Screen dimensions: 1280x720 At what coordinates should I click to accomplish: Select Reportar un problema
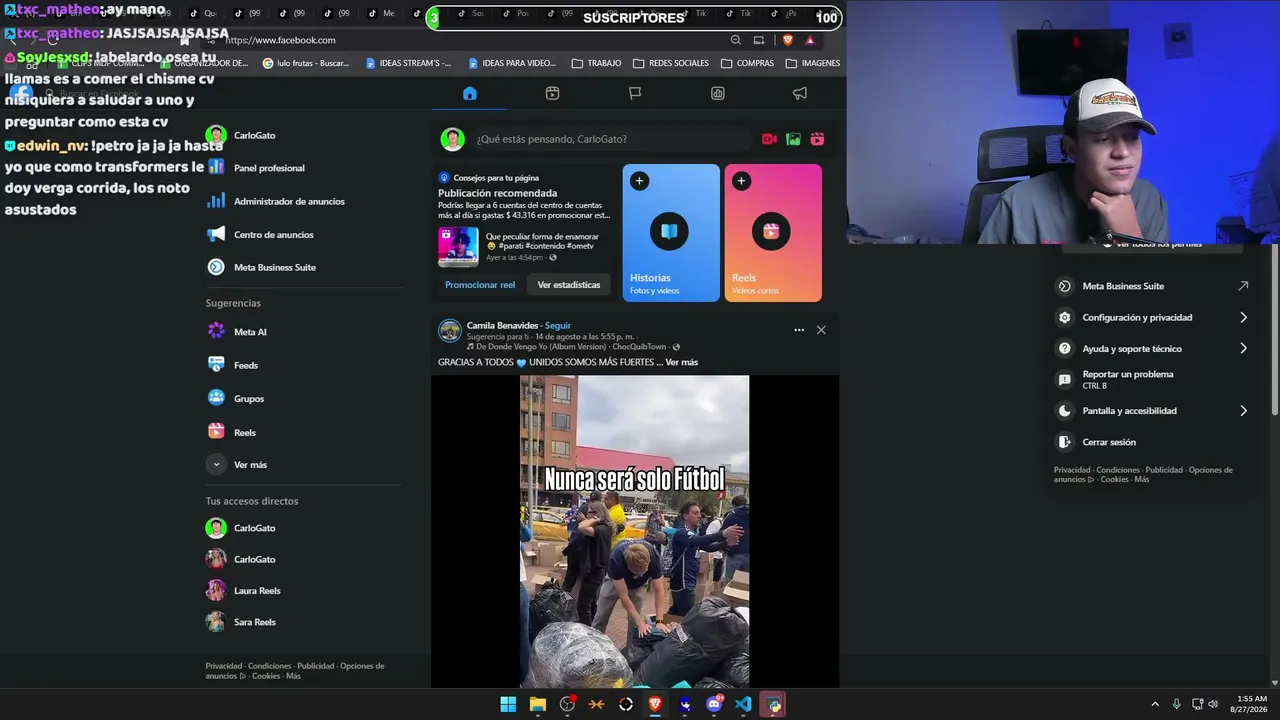click(x=1152, y=379)
